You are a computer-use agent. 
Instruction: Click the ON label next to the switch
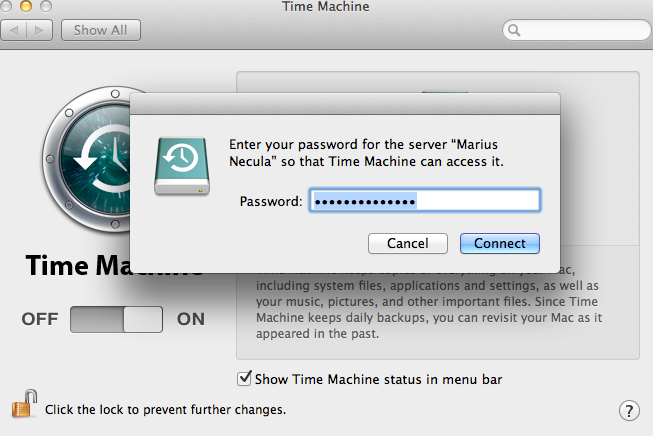click(x=191, y=319)
